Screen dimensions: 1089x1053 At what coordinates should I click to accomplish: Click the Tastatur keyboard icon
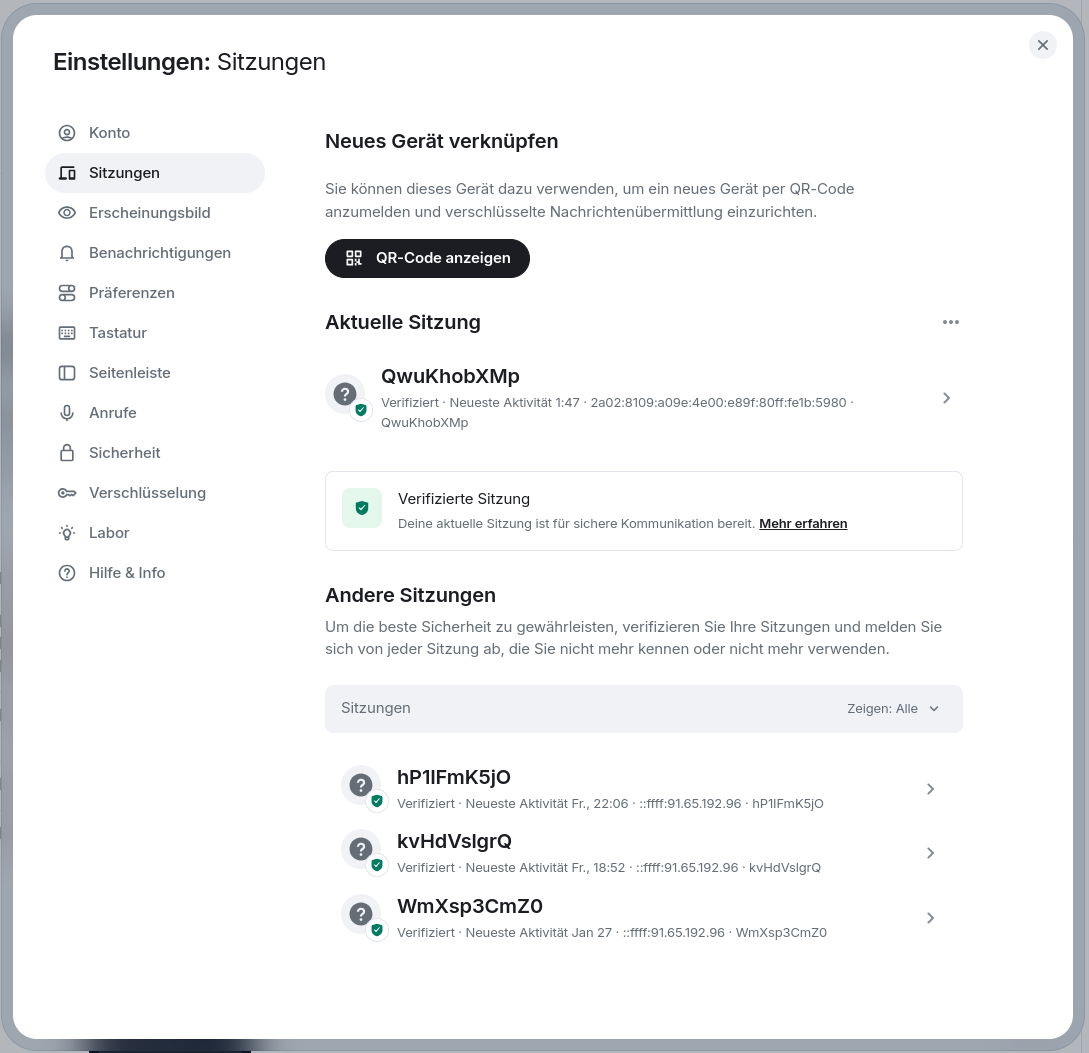pyautogui.click(x=67, y=333)
